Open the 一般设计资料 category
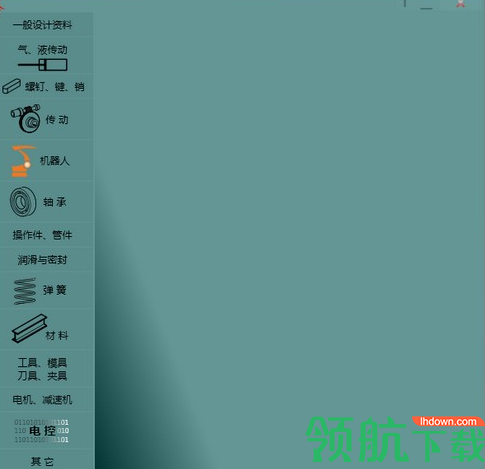This screenshot has height=469, width=485. point(42,25)
